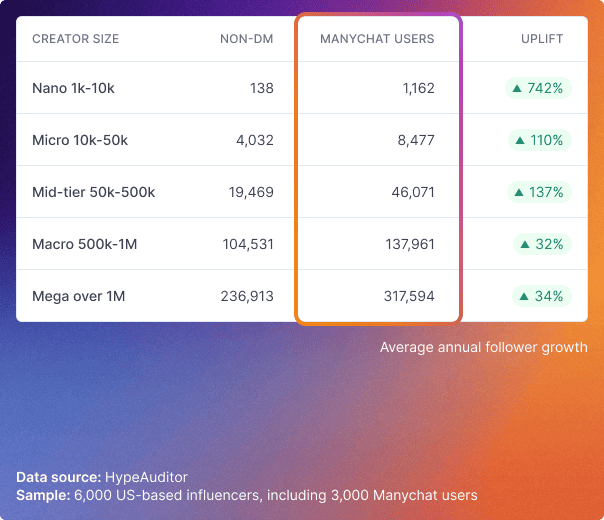
Task: Click the 32% uplift badge
Action: tap(542, 244)
